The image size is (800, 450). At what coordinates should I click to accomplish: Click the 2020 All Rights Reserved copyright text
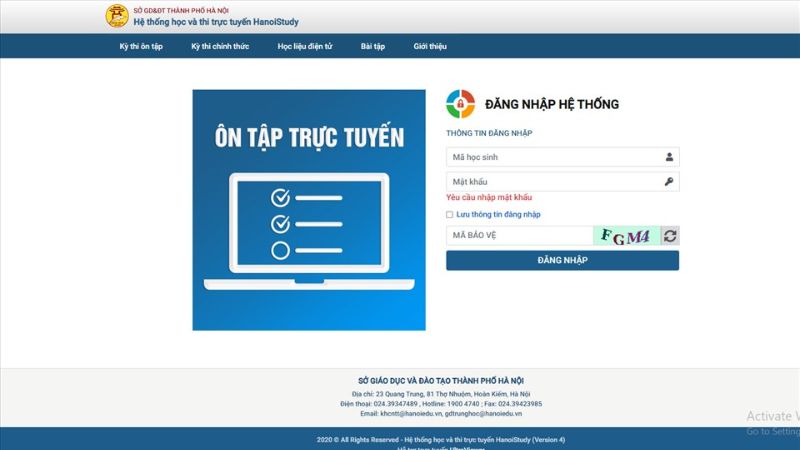(441, 440)
